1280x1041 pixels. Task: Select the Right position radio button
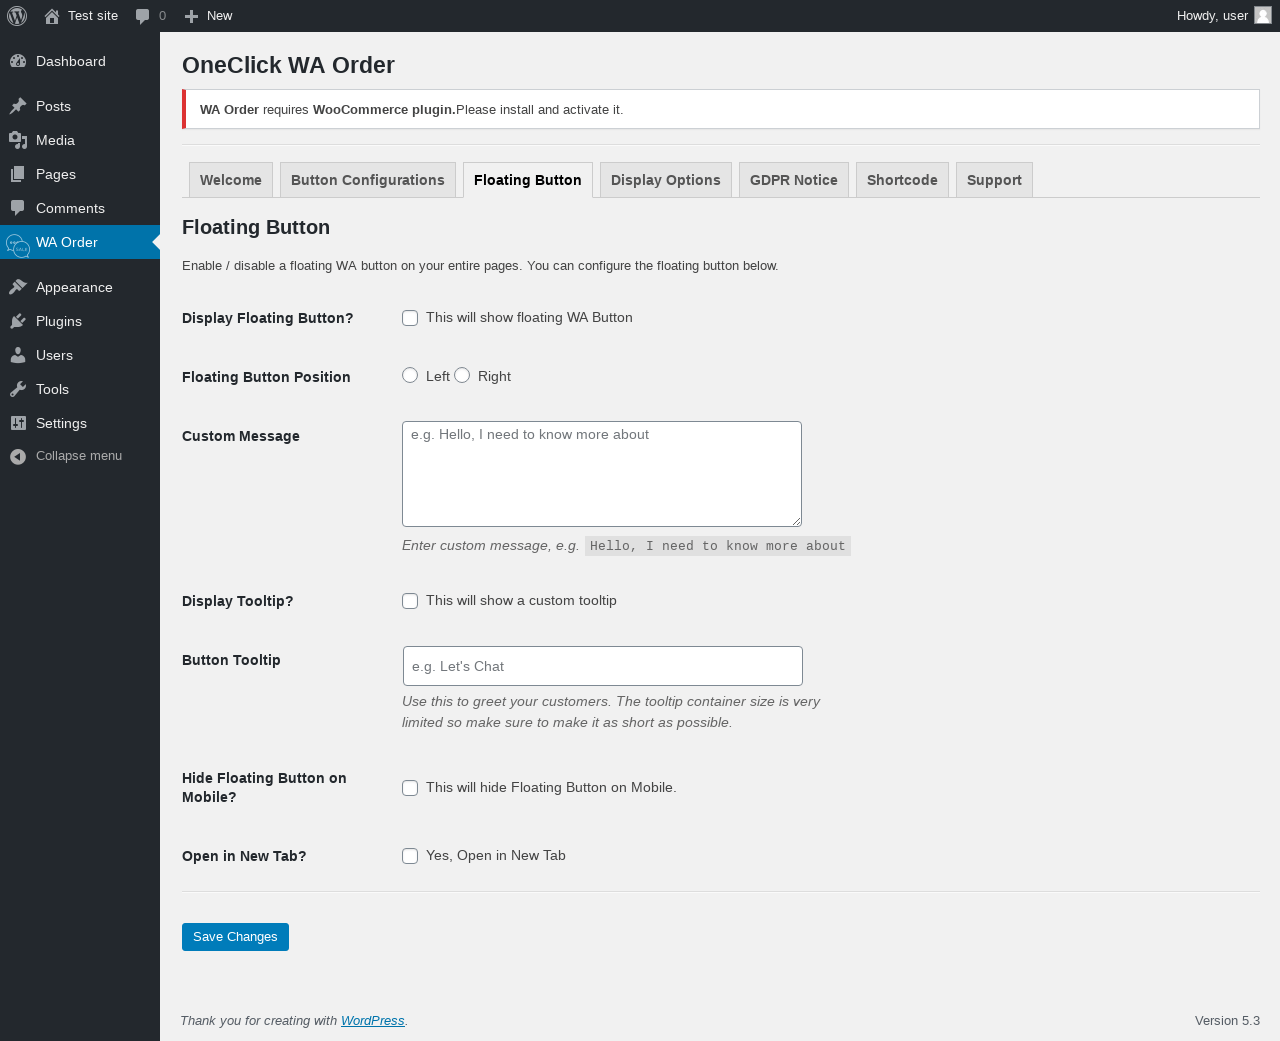[x=462, y=375]
